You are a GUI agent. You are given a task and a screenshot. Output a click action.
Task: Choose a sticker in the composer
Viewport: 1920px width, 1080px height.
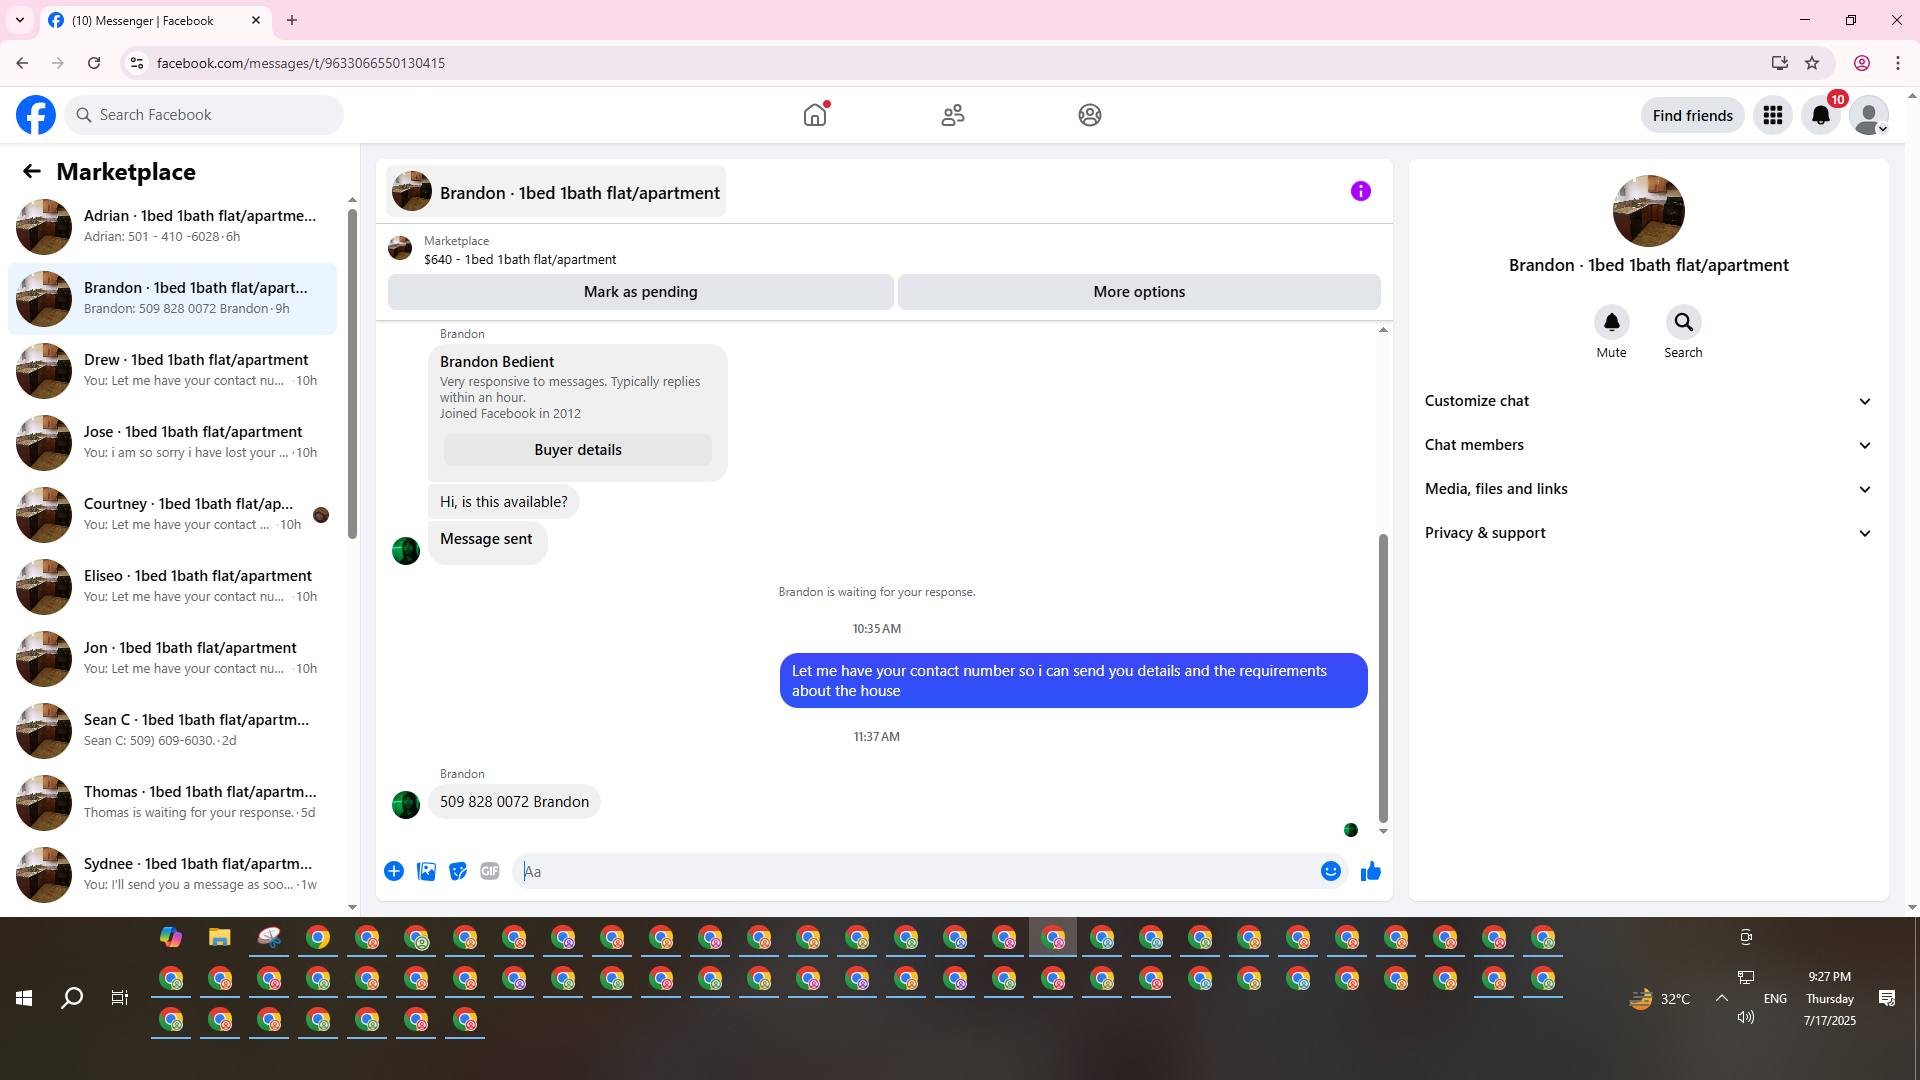click(x=458, y=871)
